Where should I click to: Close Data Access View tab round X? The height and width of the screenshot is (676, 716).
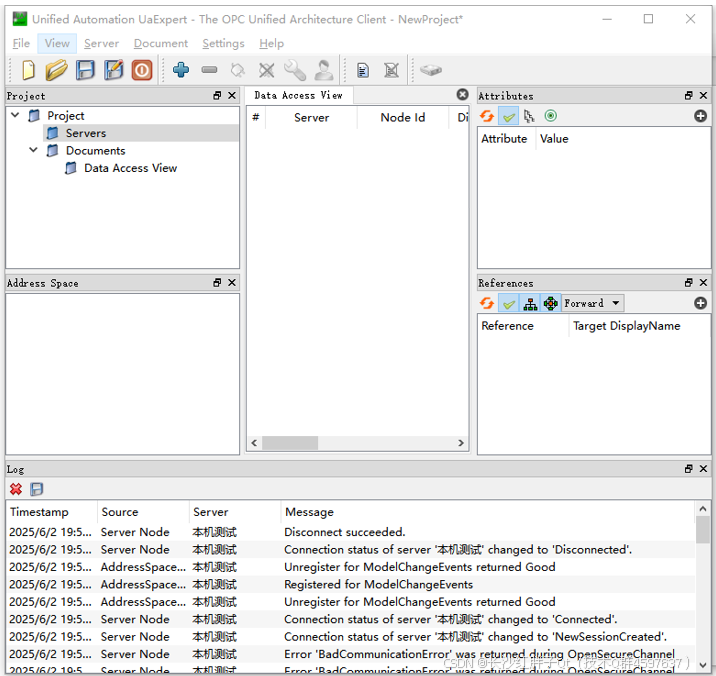463,95
